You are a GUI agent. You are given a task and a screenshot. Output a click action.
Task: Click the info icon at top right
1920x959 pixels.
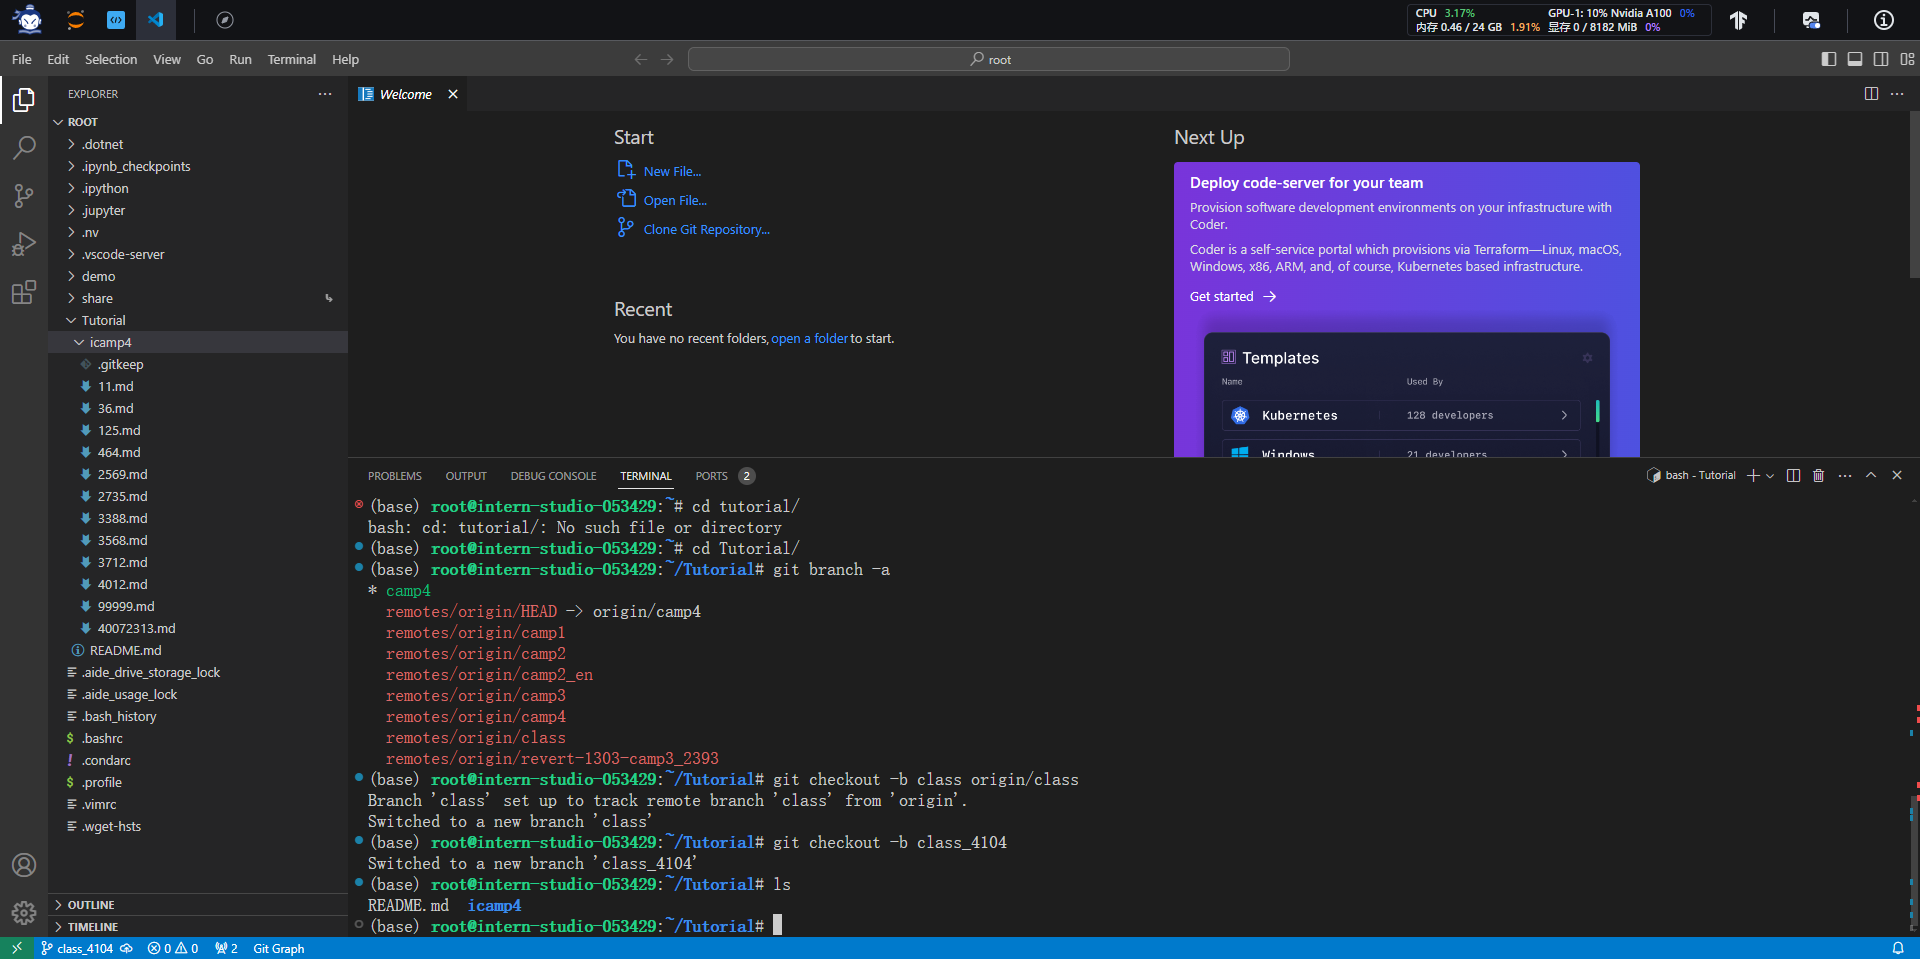tap(1884, 20)
